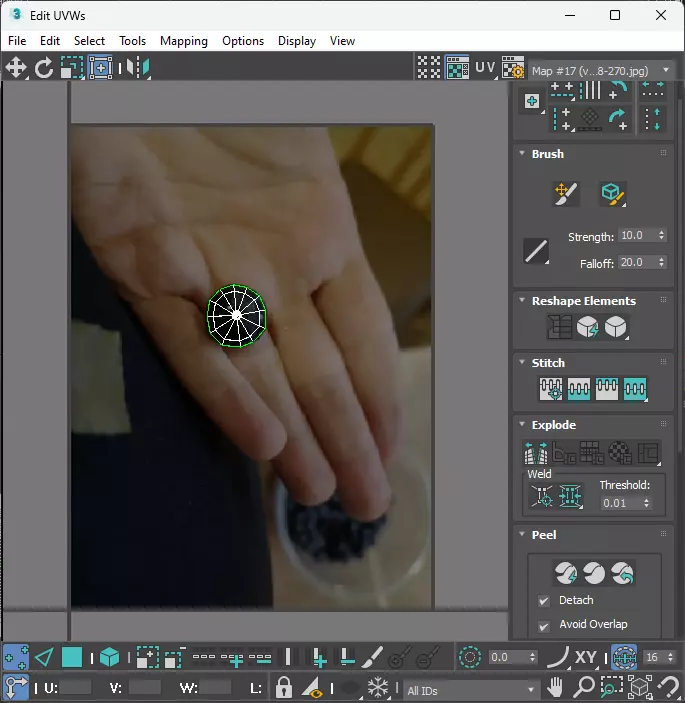The image size is (685, 703).
Task: Collapse the Reshape Elements rollout
Action: 522,300
